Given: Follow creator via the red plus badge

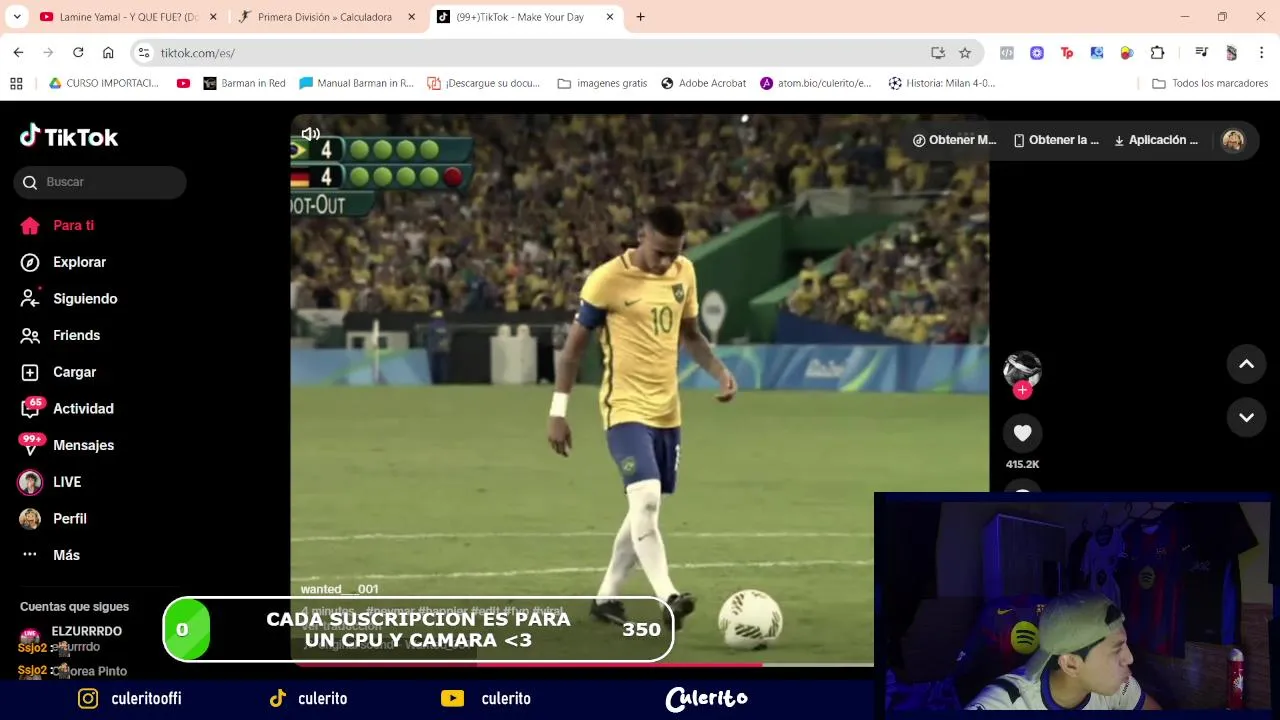Looking at the screenshot, I should (x=1022, y=390).
